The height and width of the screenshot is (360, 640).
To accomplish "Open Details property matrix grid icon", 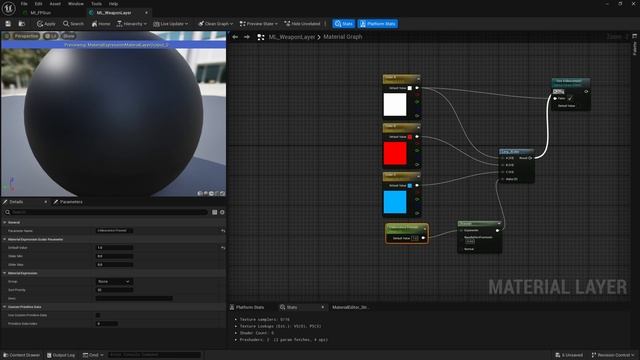I will [215, 212].
